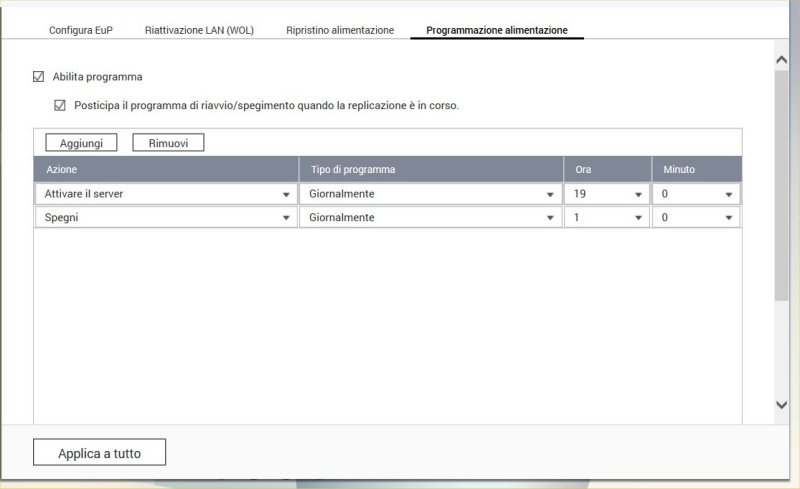Uncheck Posticipa il programma di riavvio/spegimento

(x=60, y=105)
